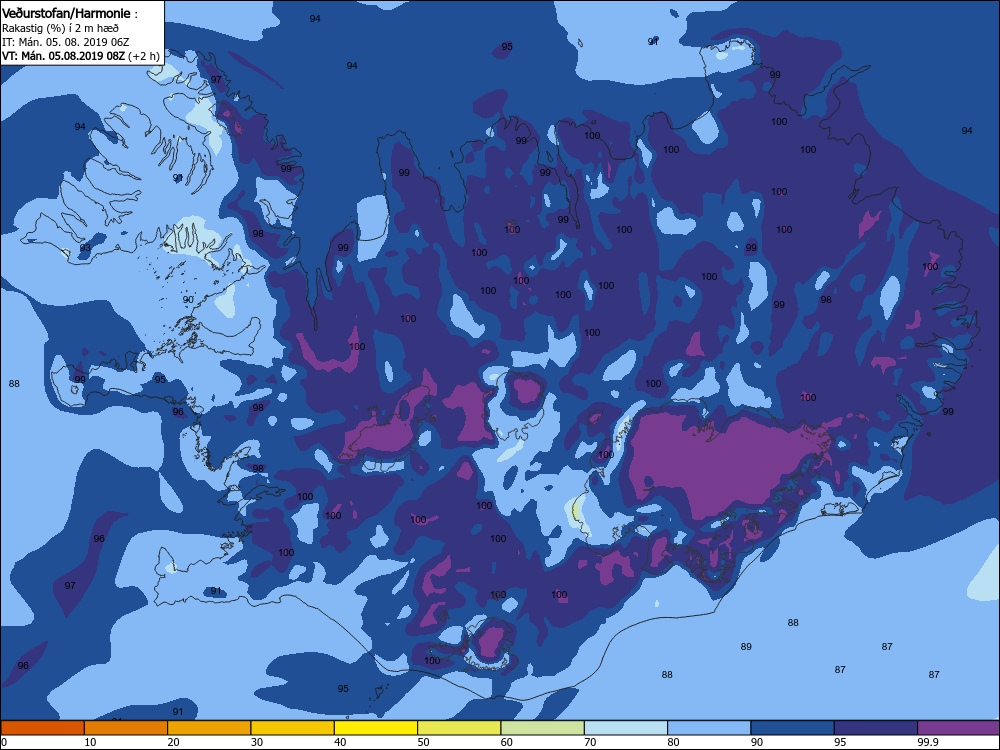Click the dark orange 0–10 legend swatch
Viewport: 1000px width, 750px height.
tap(42, 728)
